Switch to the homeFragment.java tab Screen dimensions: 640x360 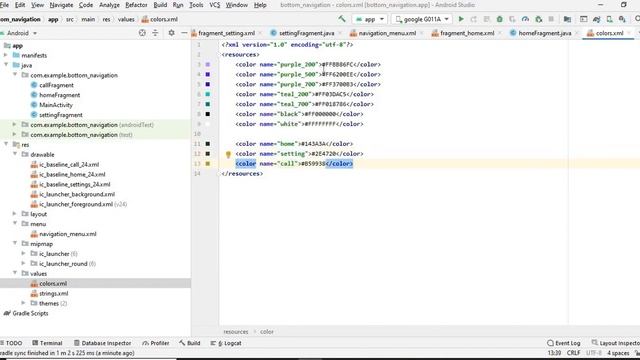click(544, 33)
